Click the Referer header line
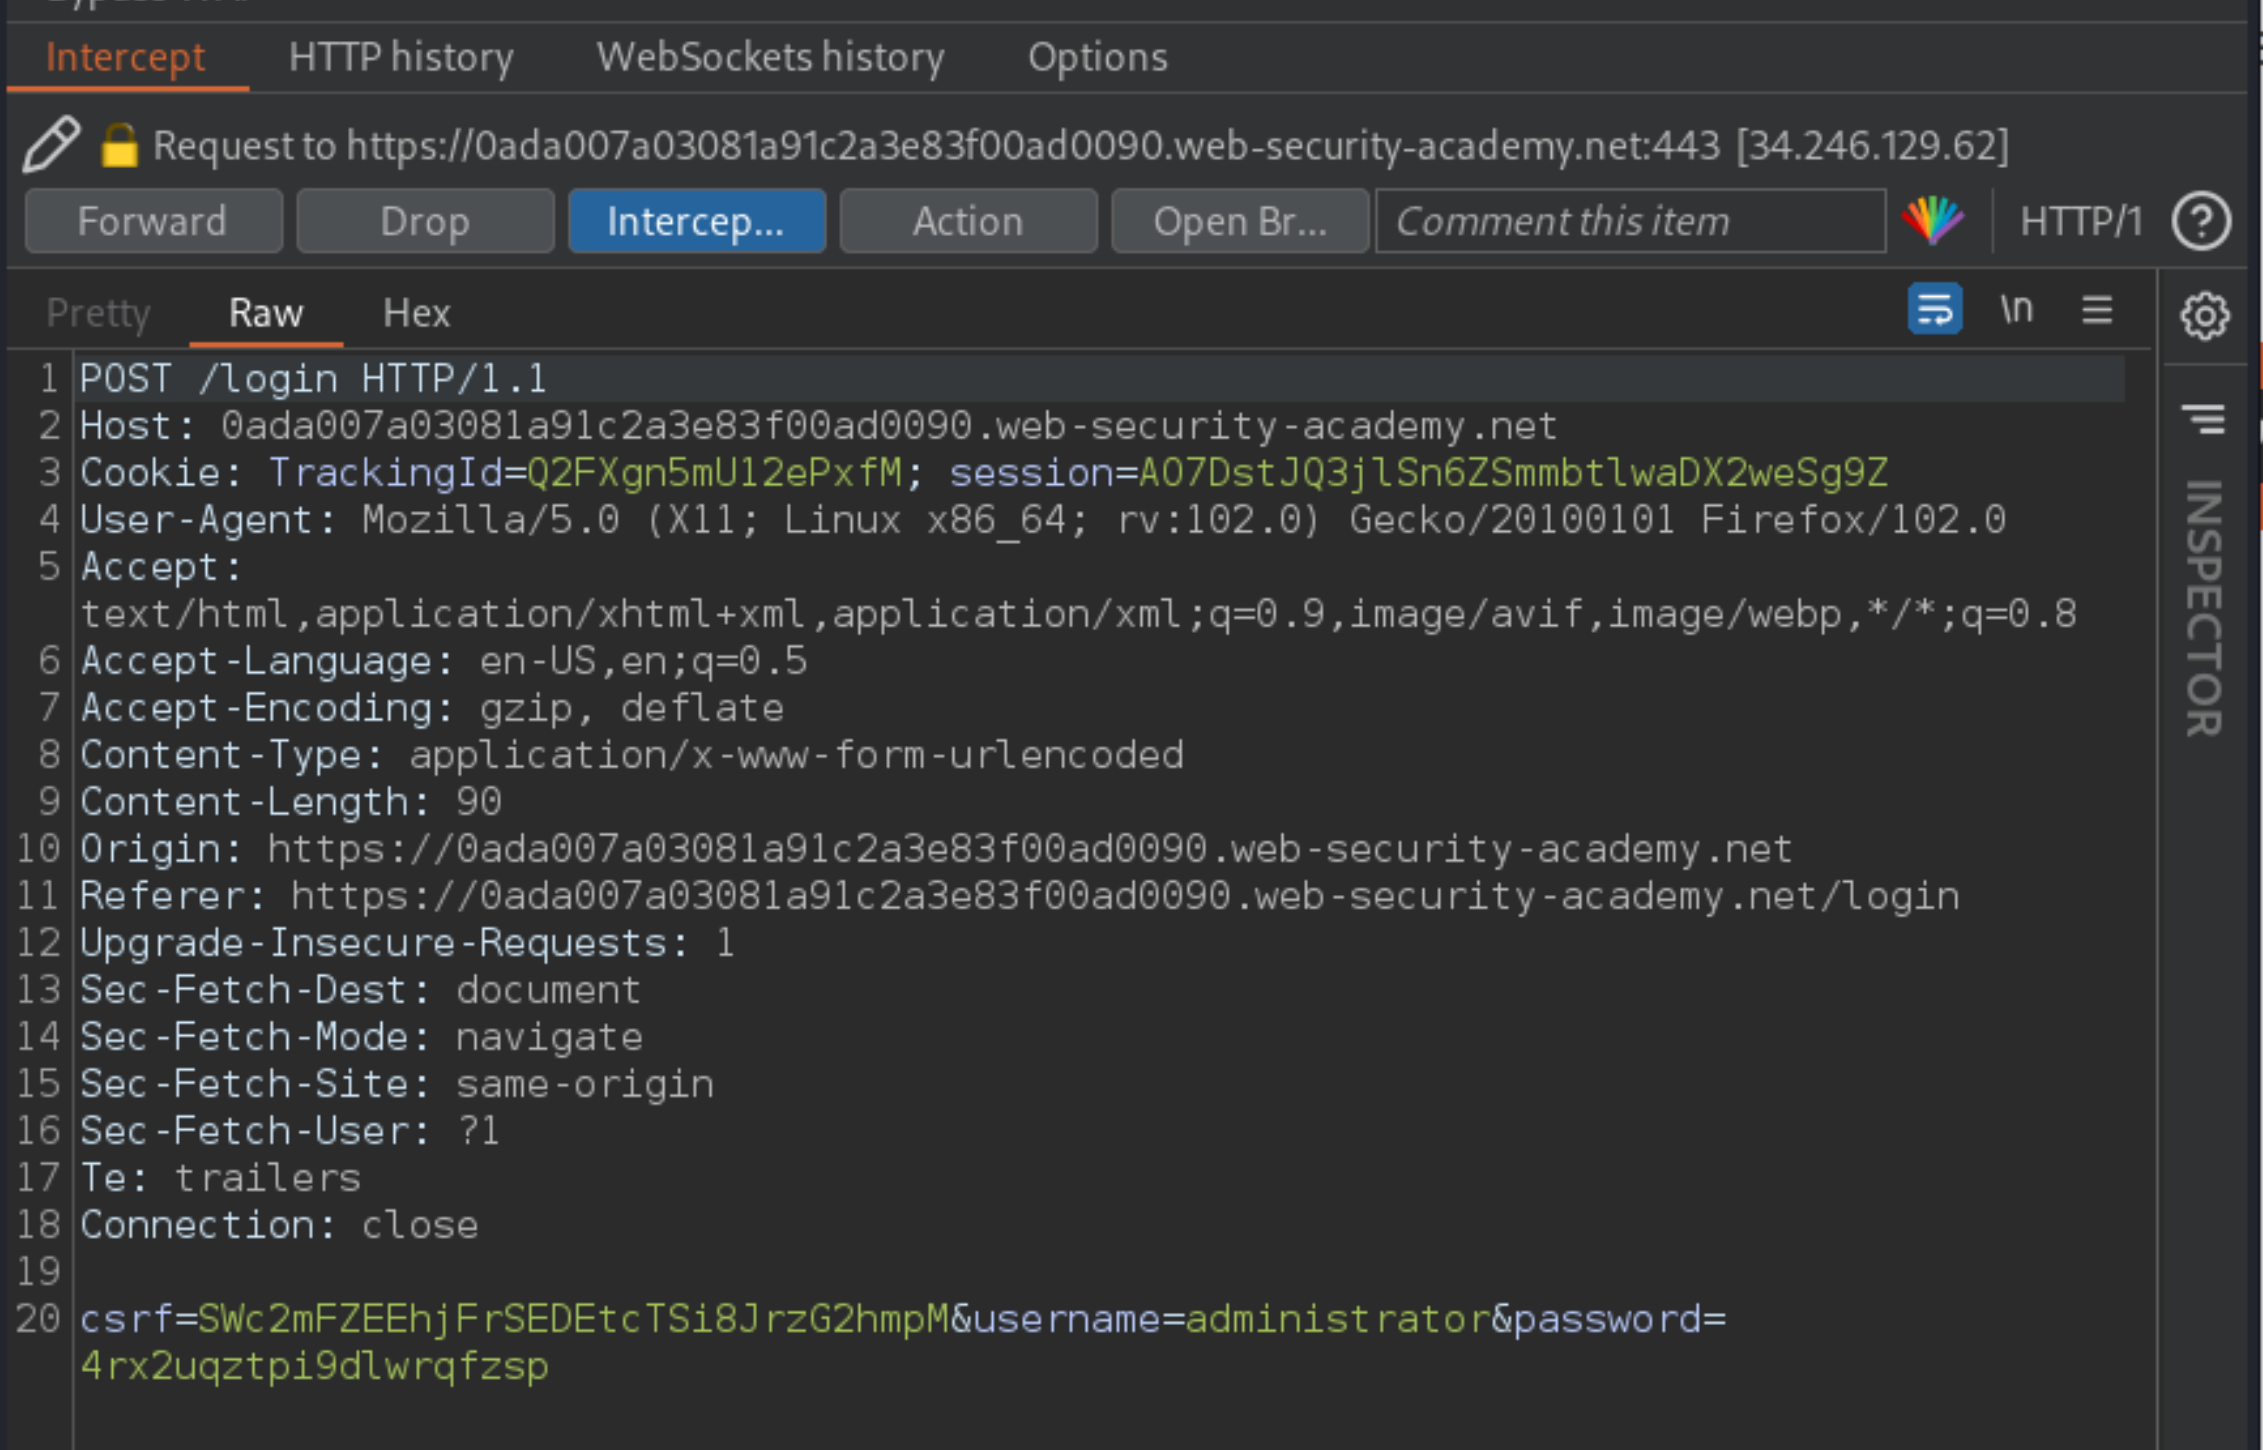This screenshot has width=2263, height=1450. point(1020,896)
